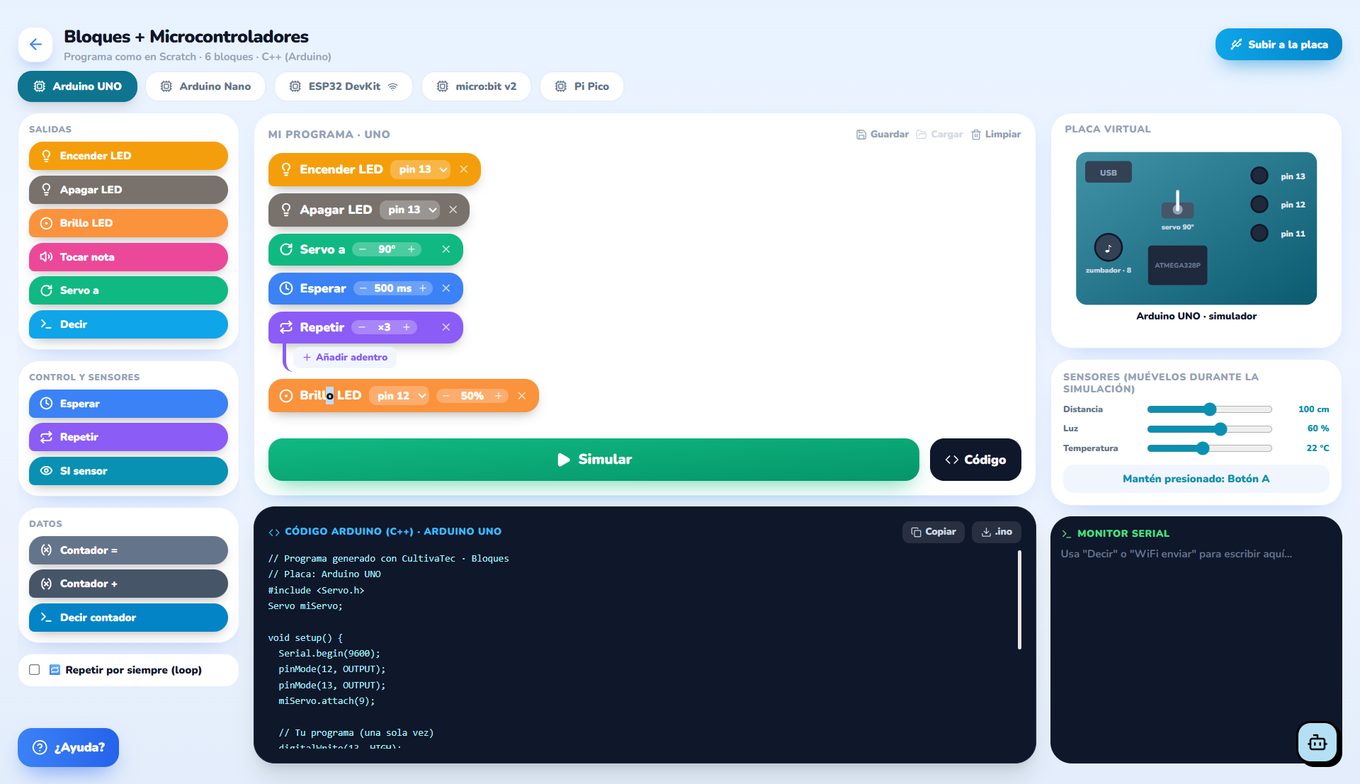
Task: Open pin 12 dropdown on Brillo LED
Action: (398, 396)
